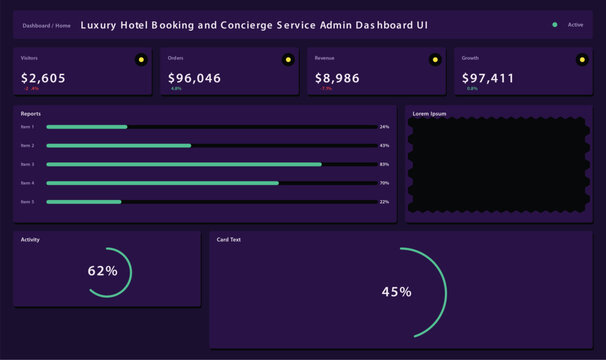Click the Growth card label
606x360 pixels.
(470, 58)
